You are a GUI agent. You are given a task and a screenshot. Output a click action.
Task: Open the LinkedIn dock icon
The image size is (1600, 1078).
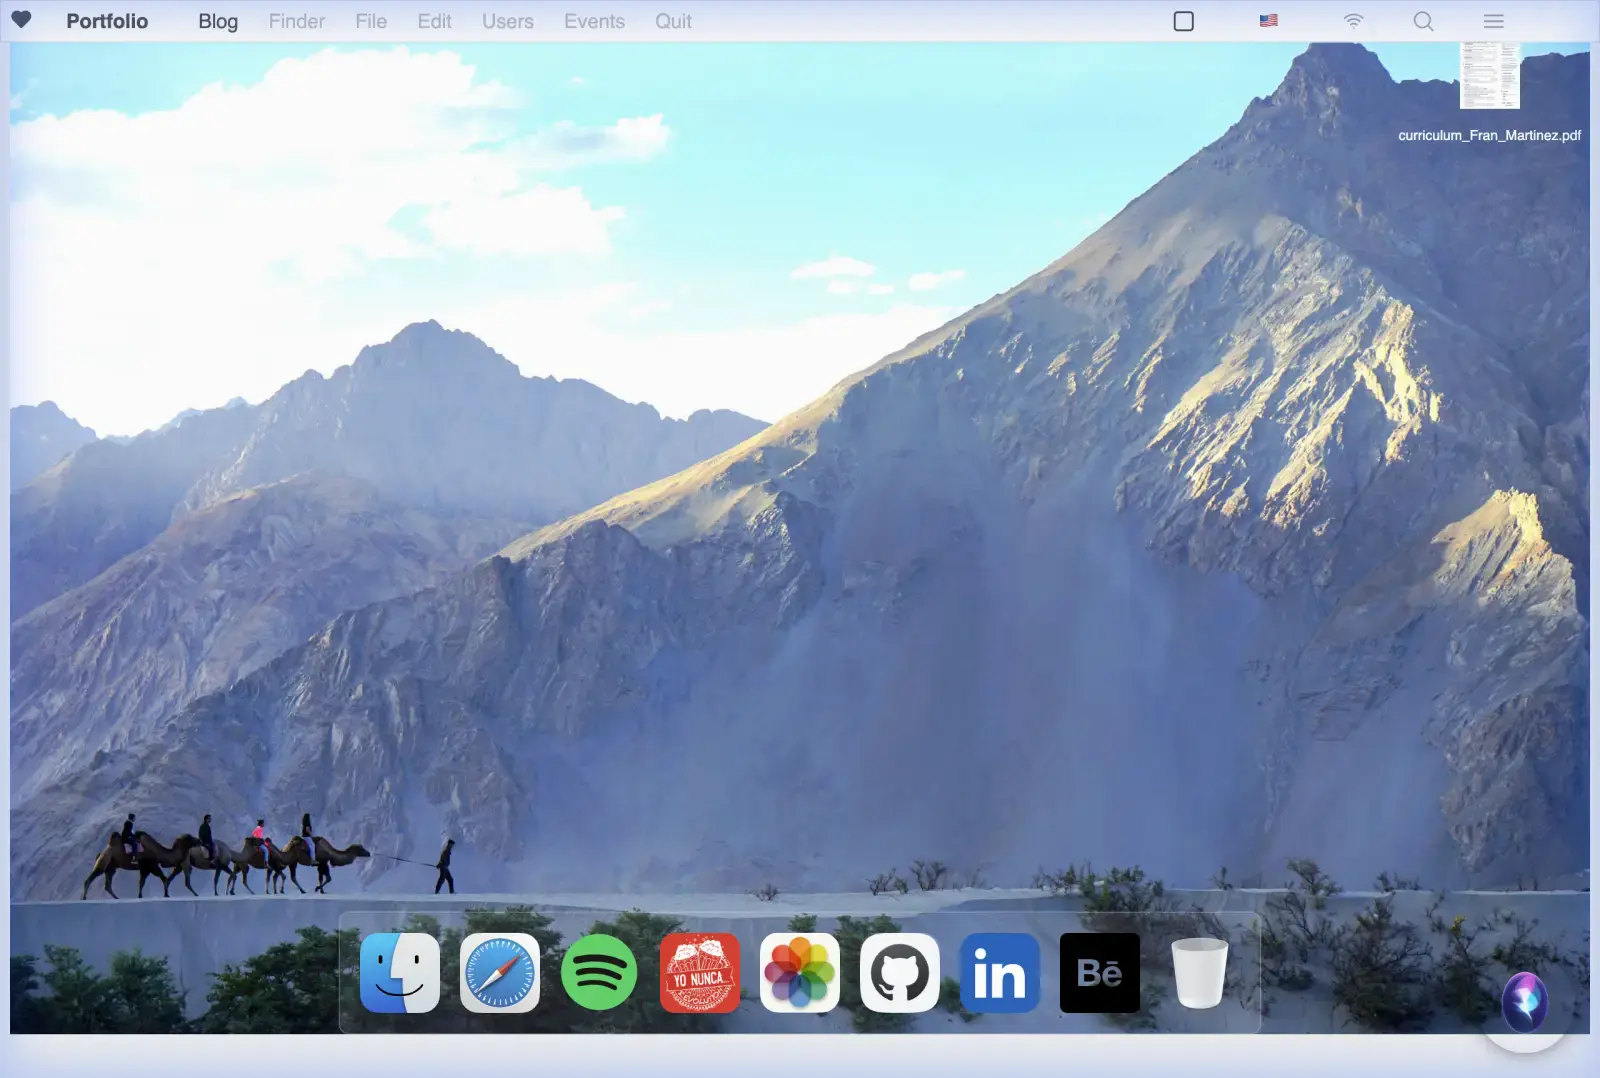click(1000, 973)
